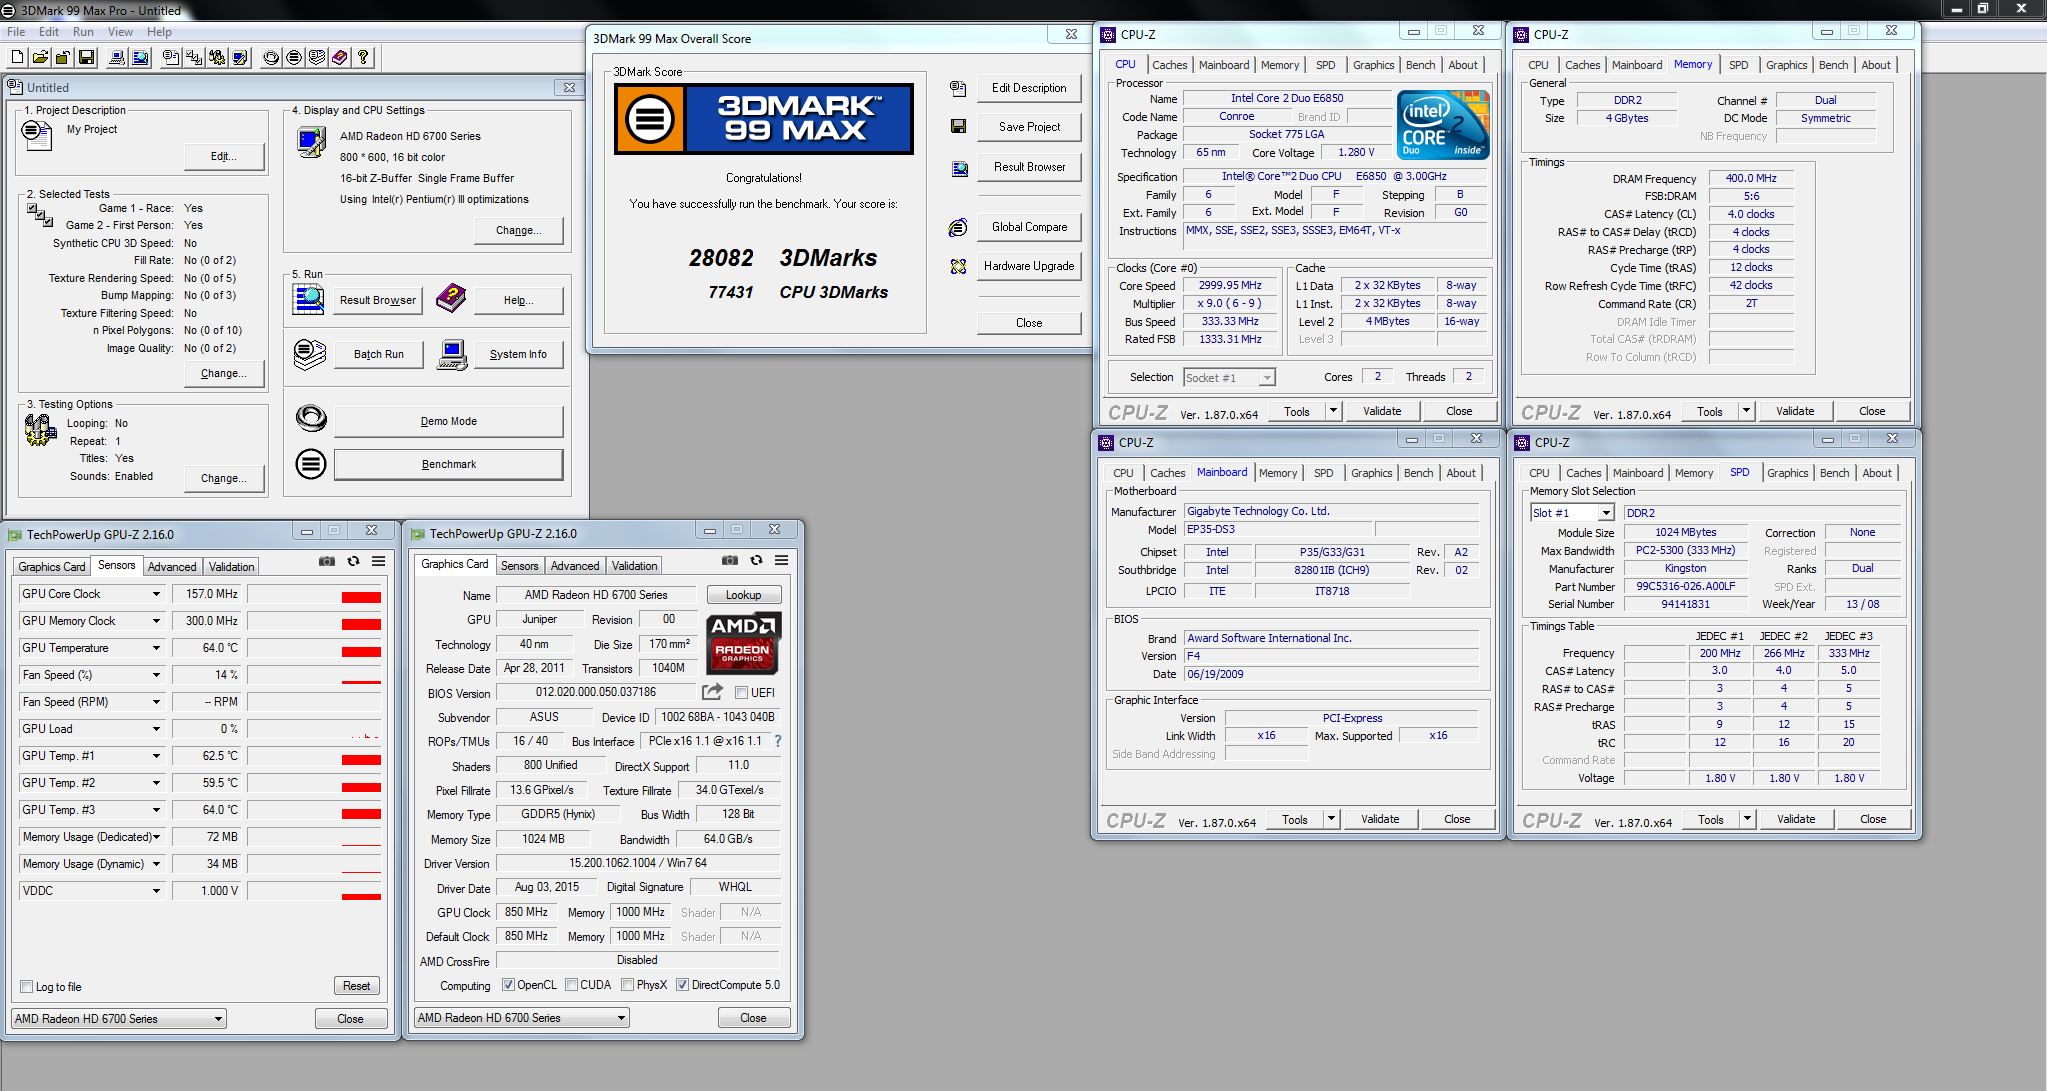The height and width of the screenshot is (1091, 2047).
Task: Open hamburger menu in GPU-Z Graphics Card window
Action: pyautogui.click(x=781, y=560)
